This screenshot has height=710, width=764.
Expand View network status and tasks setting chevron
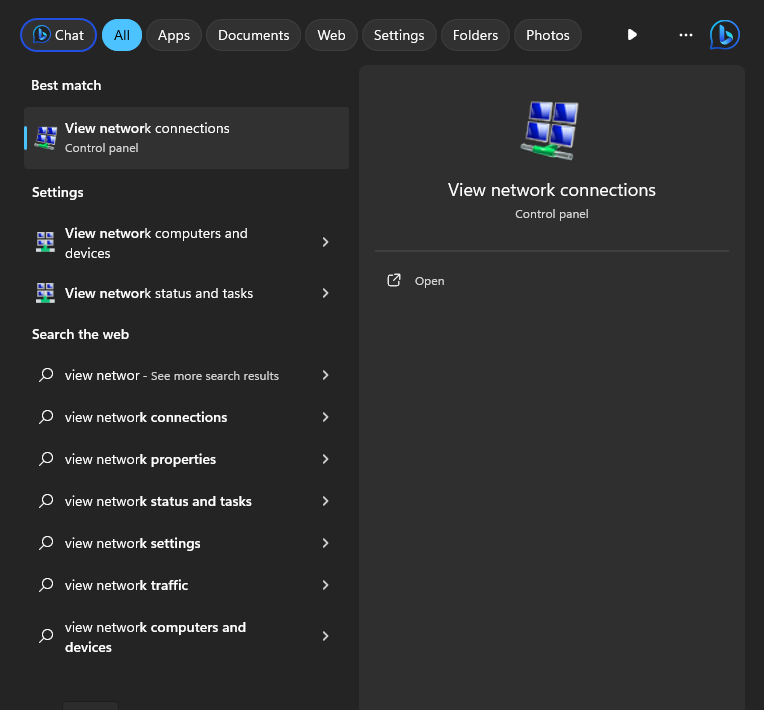[x=325, y=293]
